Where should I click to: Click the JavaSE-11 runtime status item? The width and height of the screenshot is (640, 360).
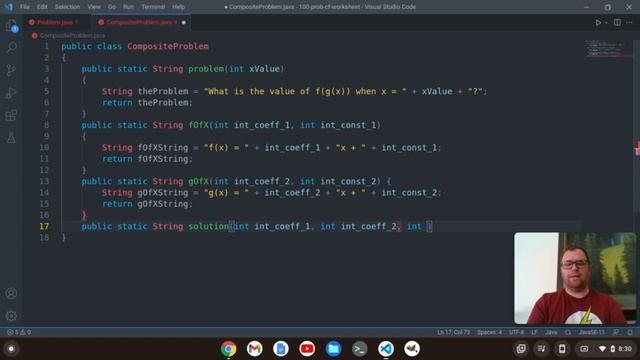591,332
